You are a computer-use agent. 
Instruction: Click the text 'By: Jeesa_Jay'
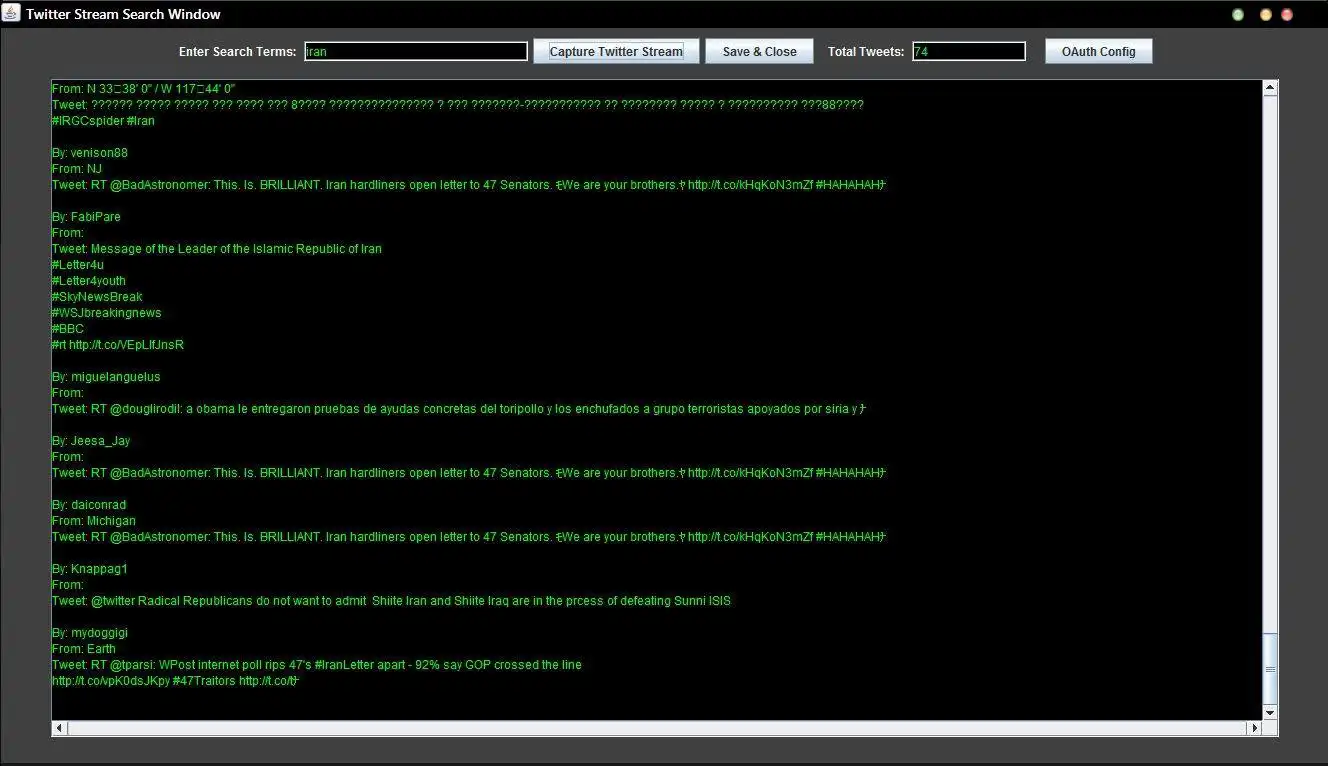(x=91, y=441)
